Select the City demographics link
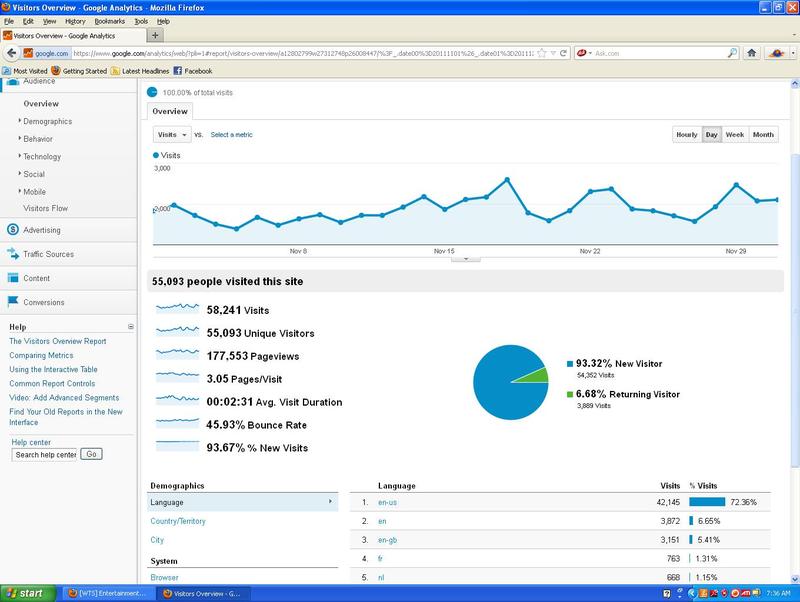 (x=157, y=540)
